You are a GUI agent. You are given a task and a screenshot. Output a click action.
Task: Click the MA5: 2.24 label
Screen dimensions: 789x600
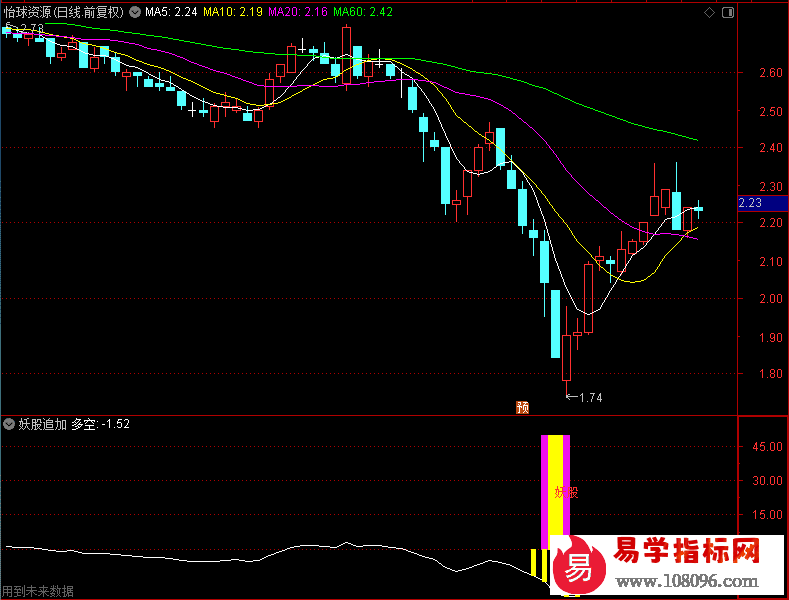171,12
